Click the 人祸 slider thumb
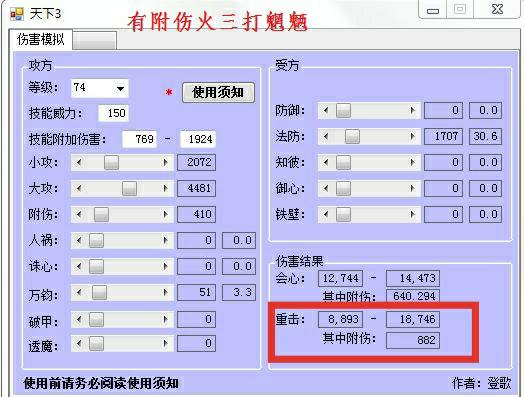This screenshot has width=524, height=397. (96, 240)
